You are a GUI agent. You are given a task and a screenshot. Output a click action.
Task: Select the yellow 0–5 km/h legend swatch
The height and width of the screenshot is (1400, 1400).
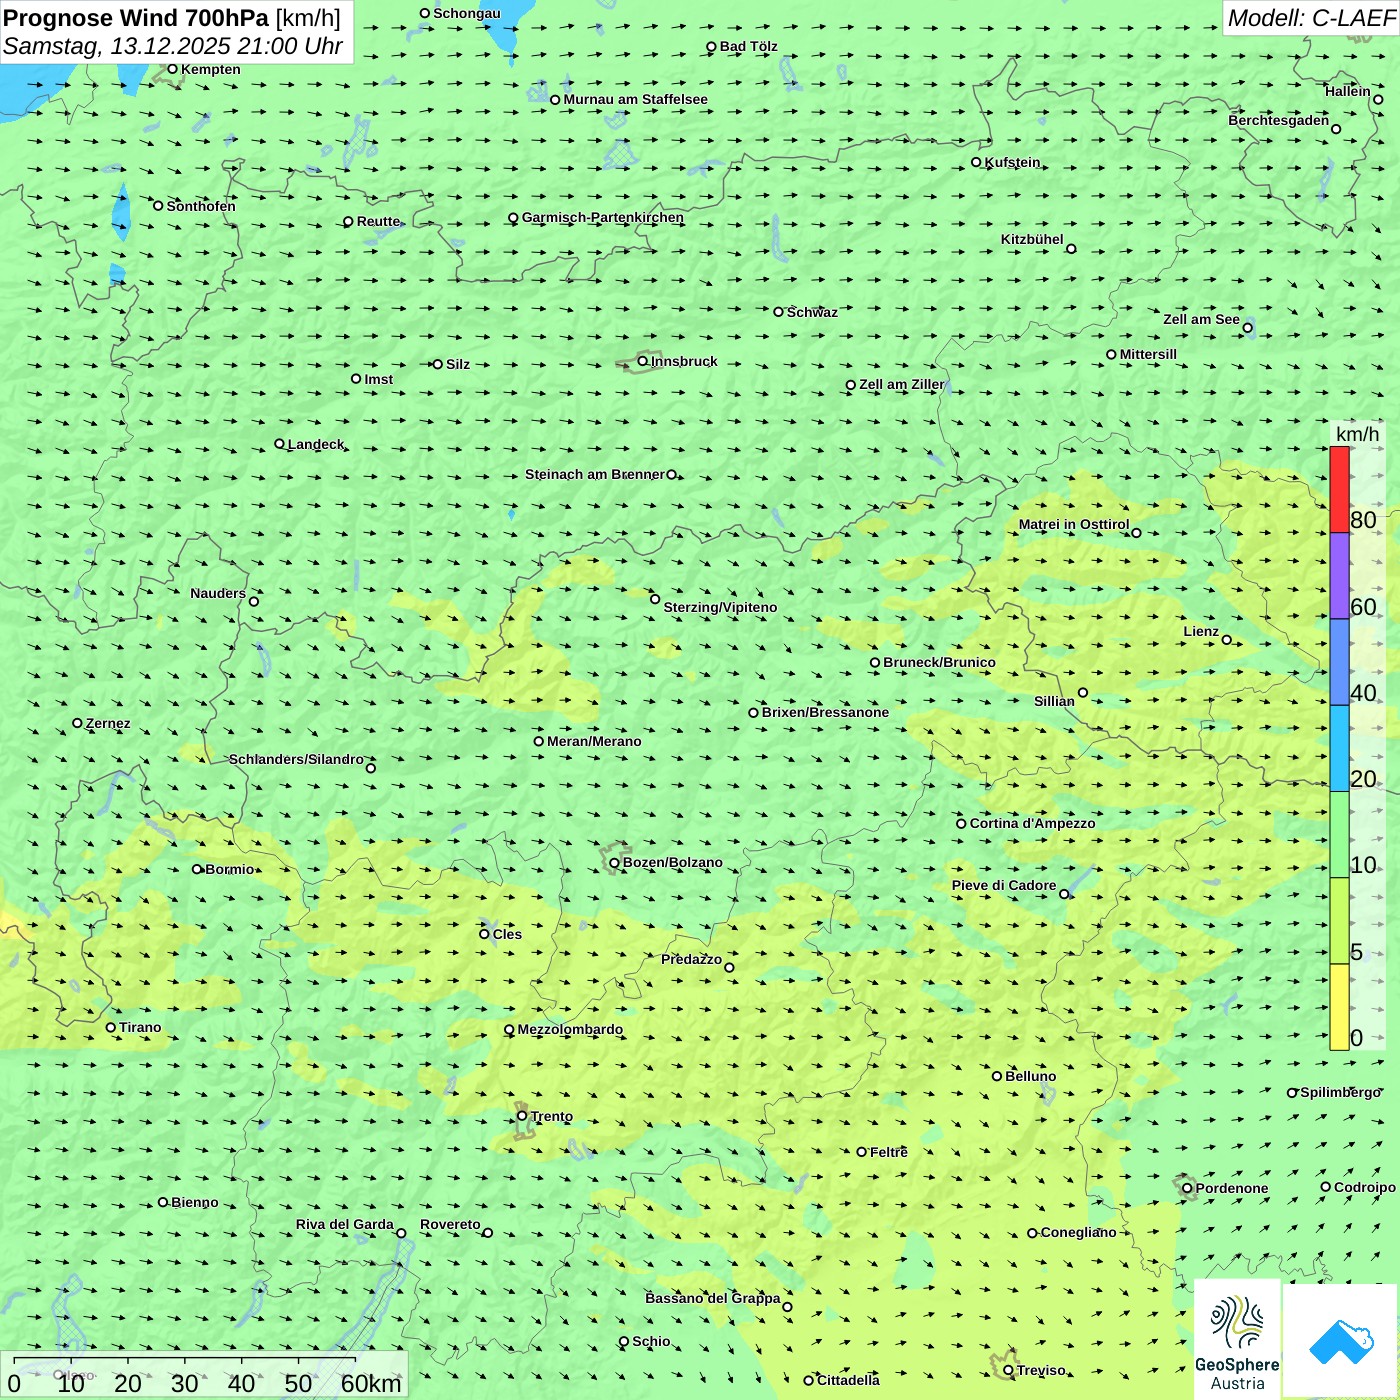[x=1339, y=1006]
